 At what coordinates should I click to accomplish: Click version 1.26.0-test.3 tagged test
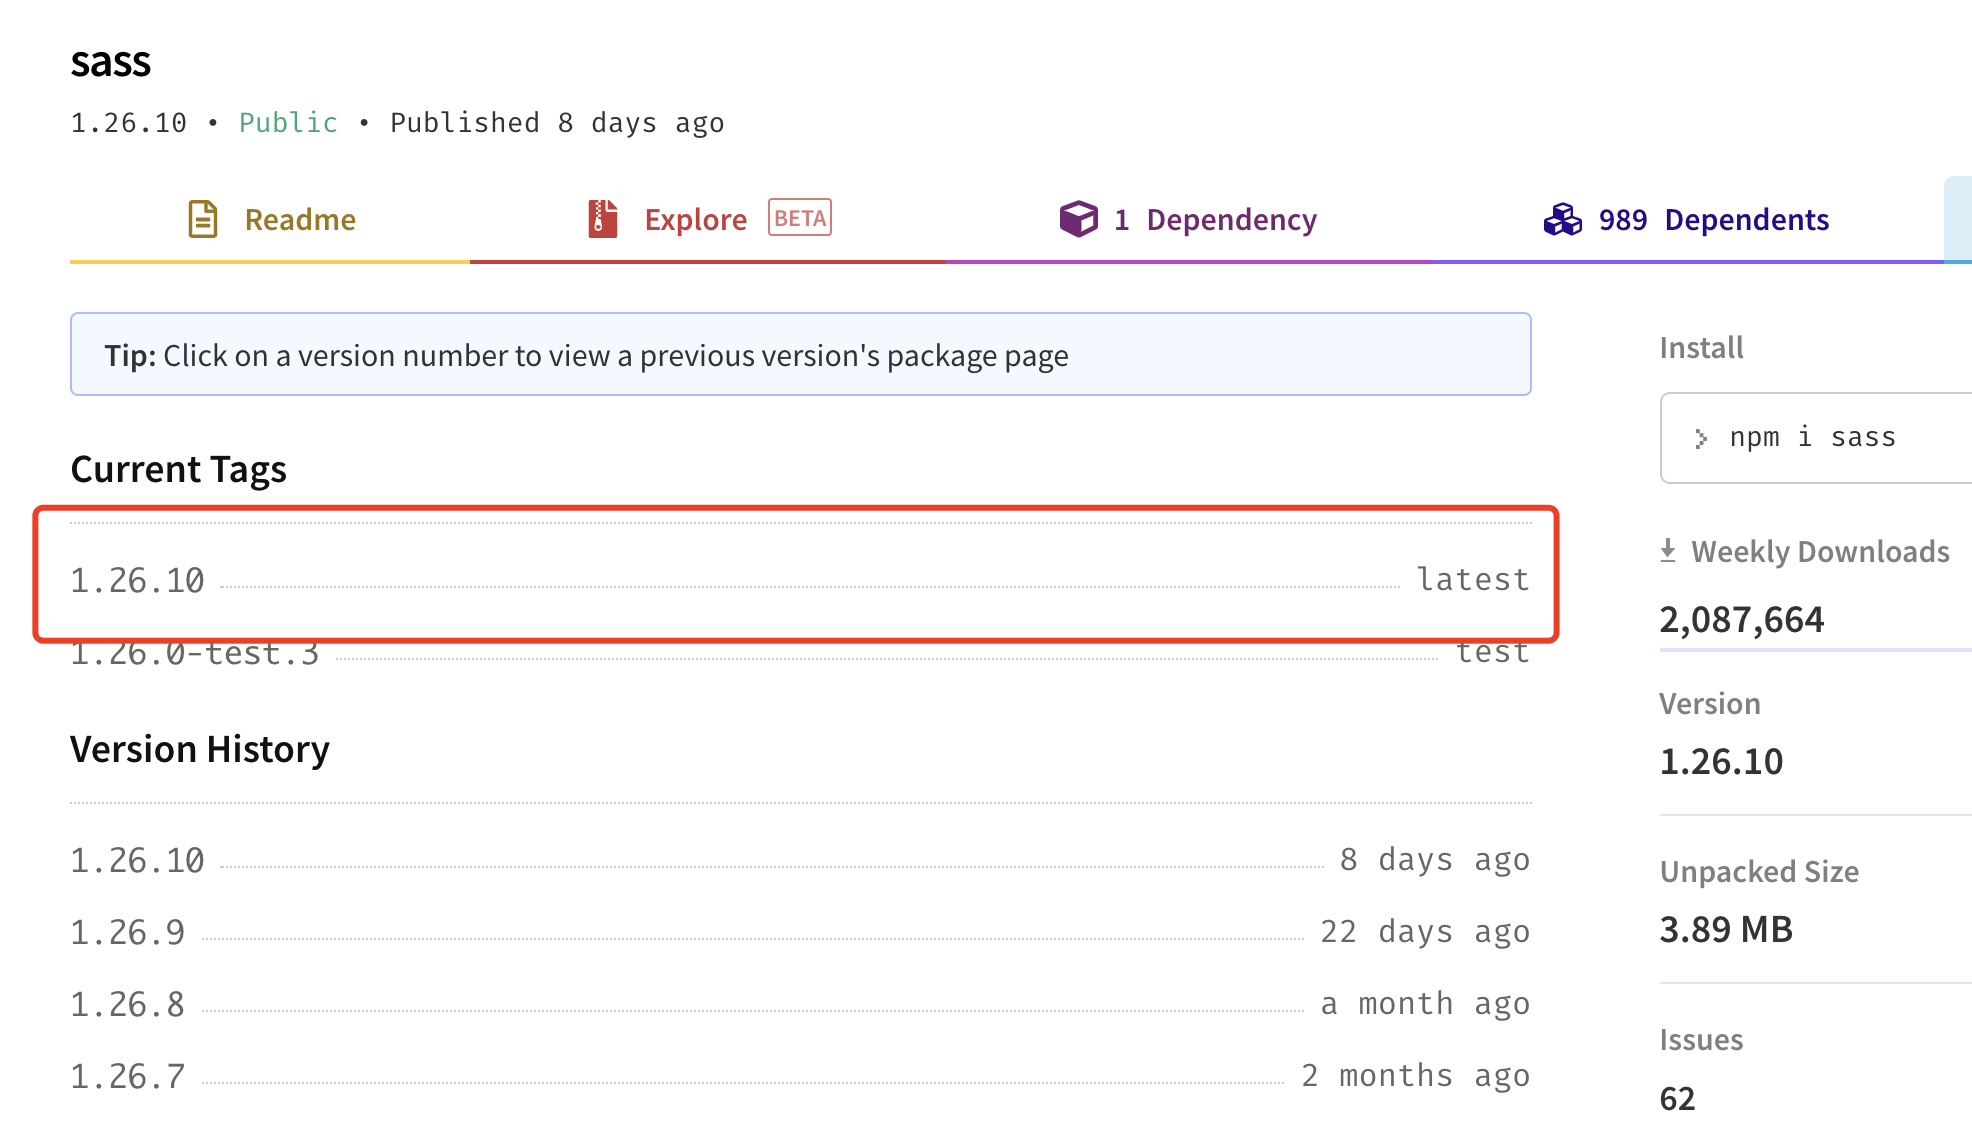194,652
